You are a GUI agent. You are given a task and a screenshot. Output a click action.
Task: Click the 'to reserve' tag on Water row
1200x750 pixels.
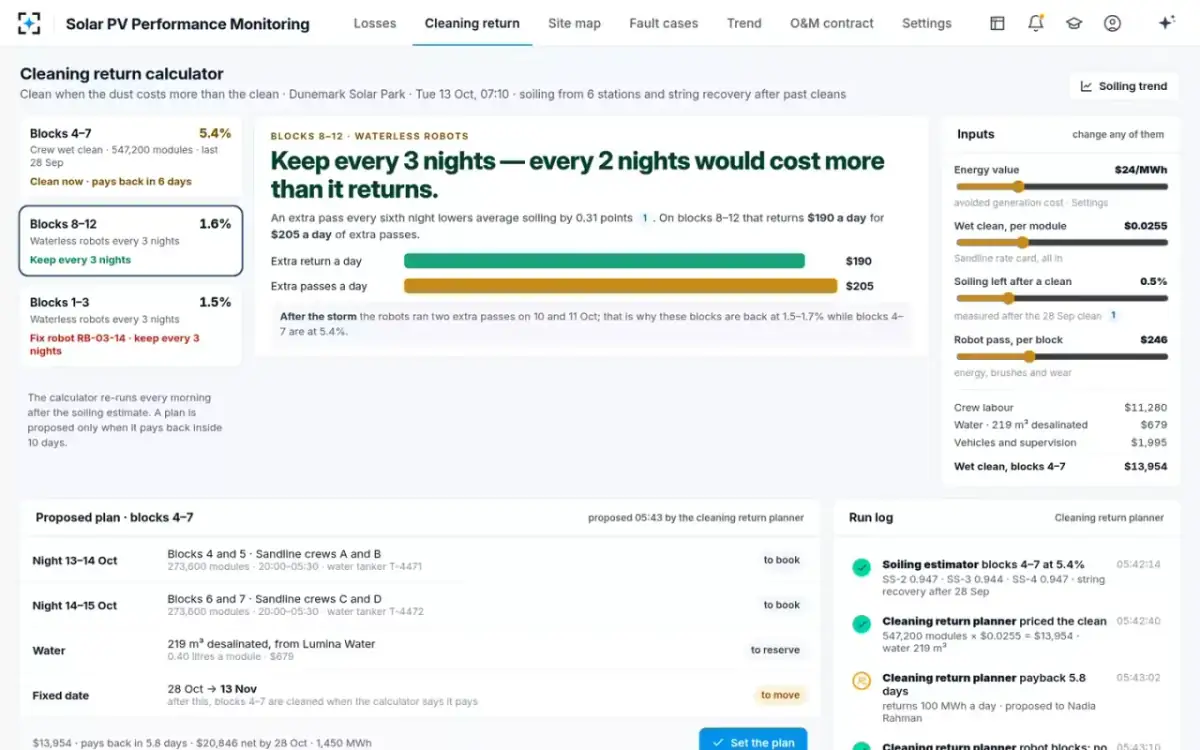pyautogui.click(x=775, y=650)
